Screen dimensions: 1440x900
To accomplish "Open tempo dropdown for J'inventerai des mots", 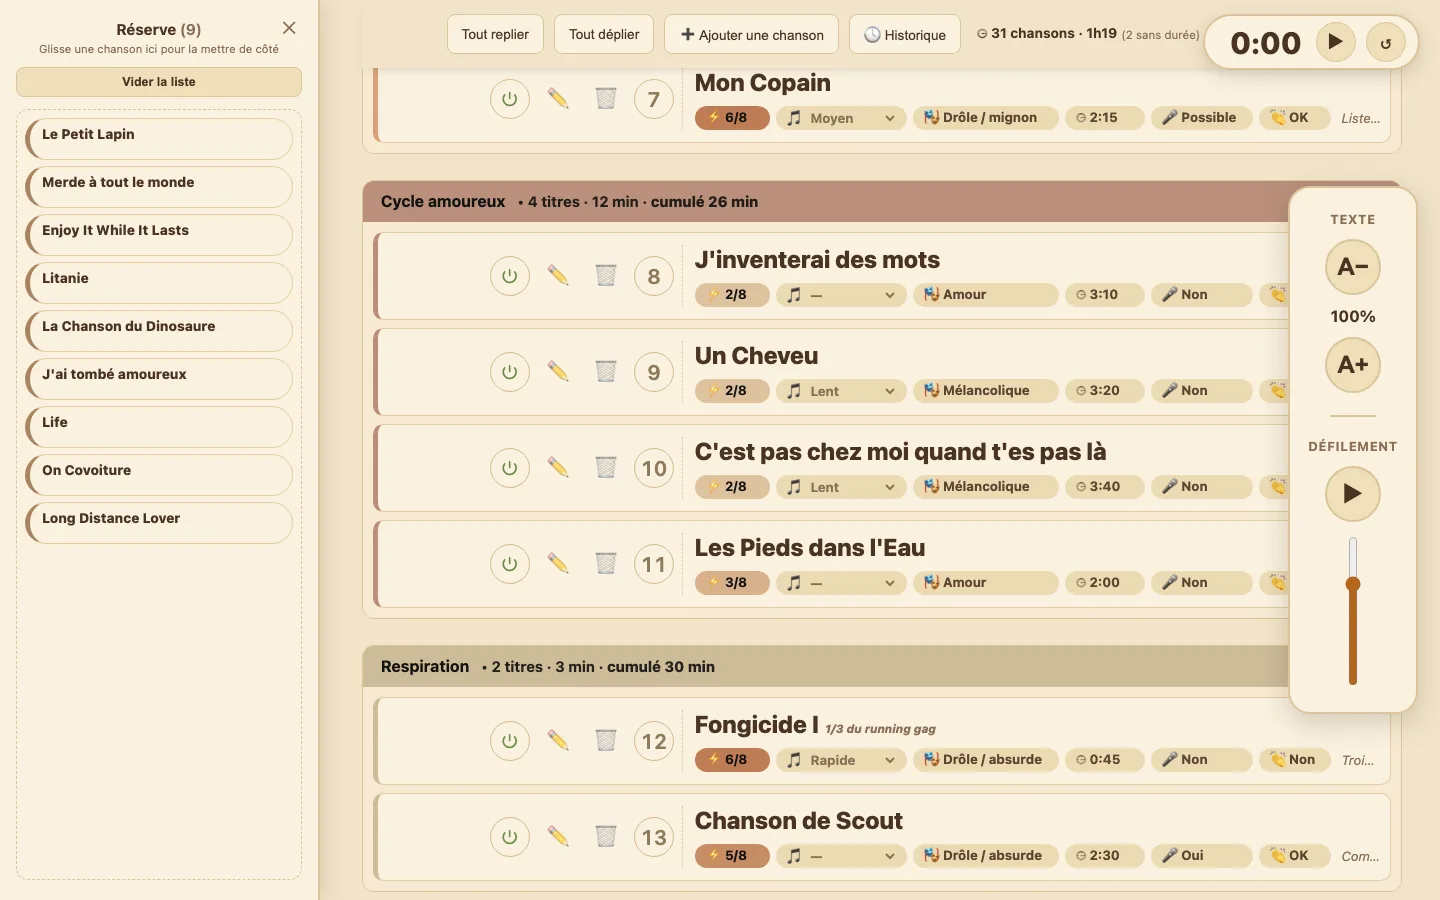I will point(841,295).
